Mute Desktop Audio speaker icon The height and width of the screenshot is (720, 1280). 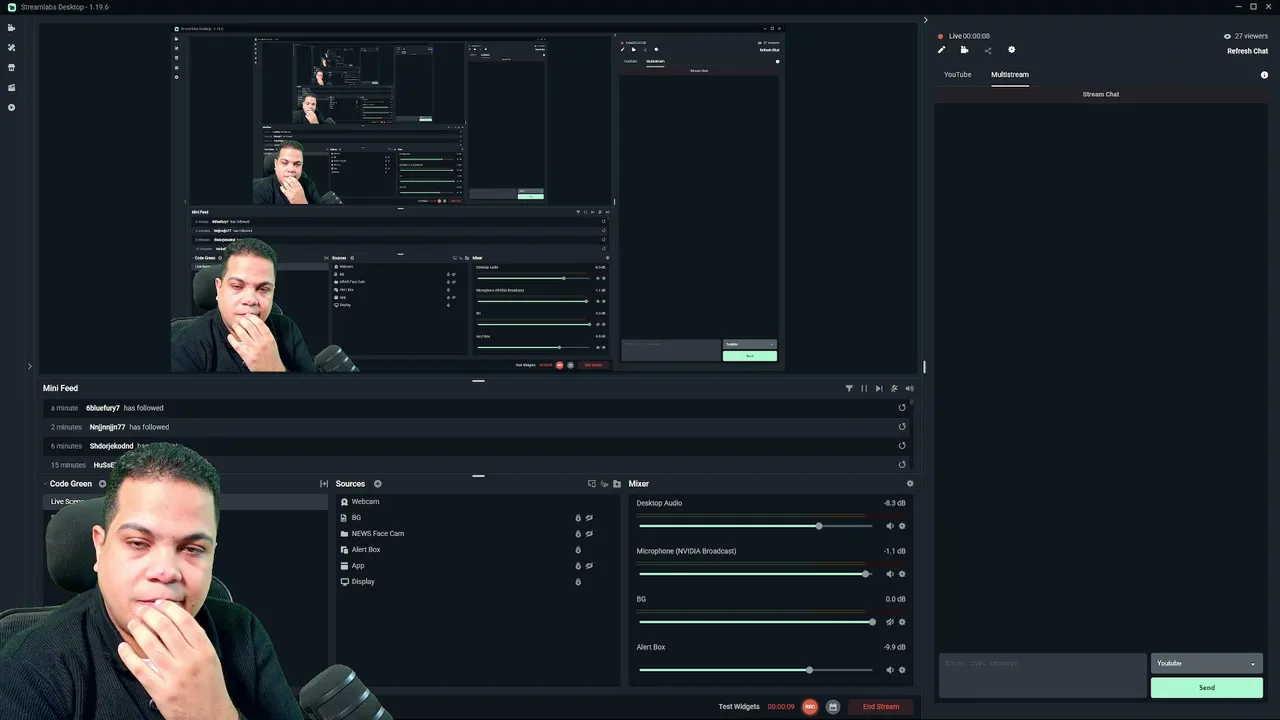[889, 526]
